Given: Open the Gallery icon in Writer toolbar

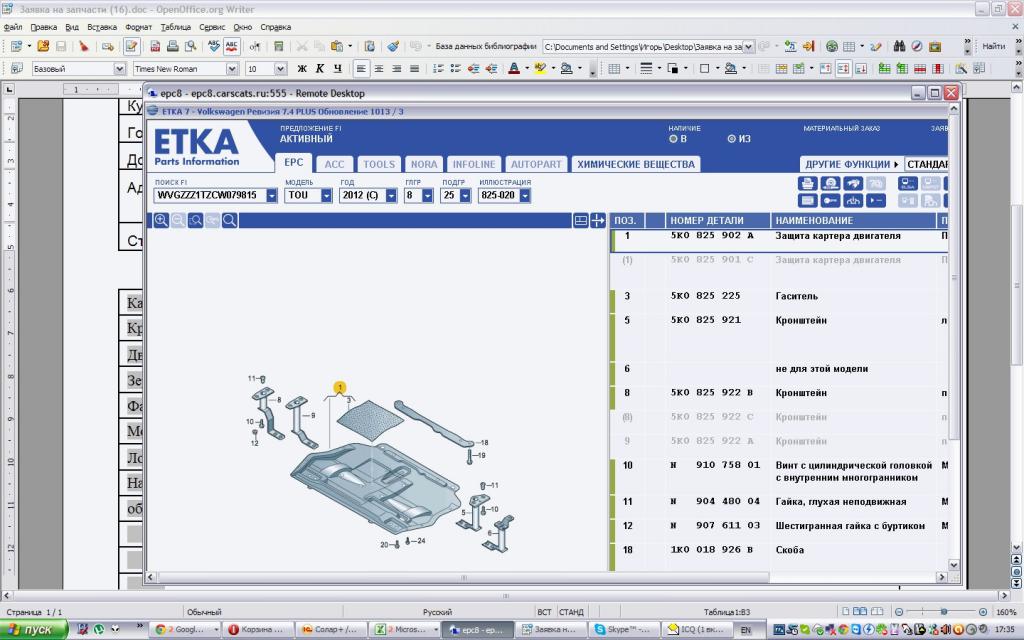Looking at the screenshot, I should [x=935, y=46].
